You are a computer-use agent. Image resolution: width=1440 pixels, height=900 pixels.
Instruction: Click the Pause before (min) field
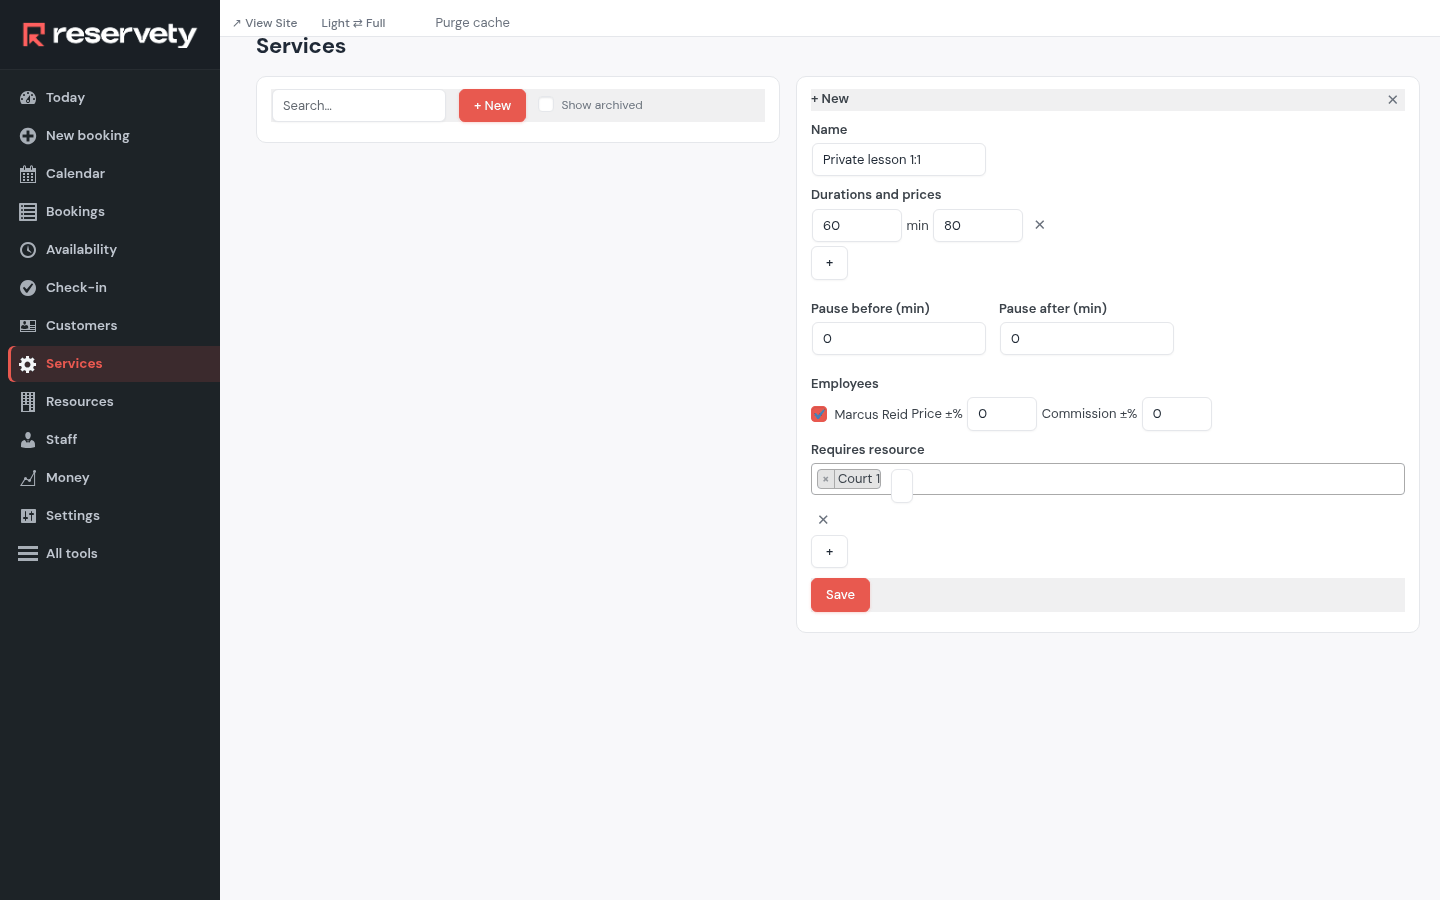[898, 339]
